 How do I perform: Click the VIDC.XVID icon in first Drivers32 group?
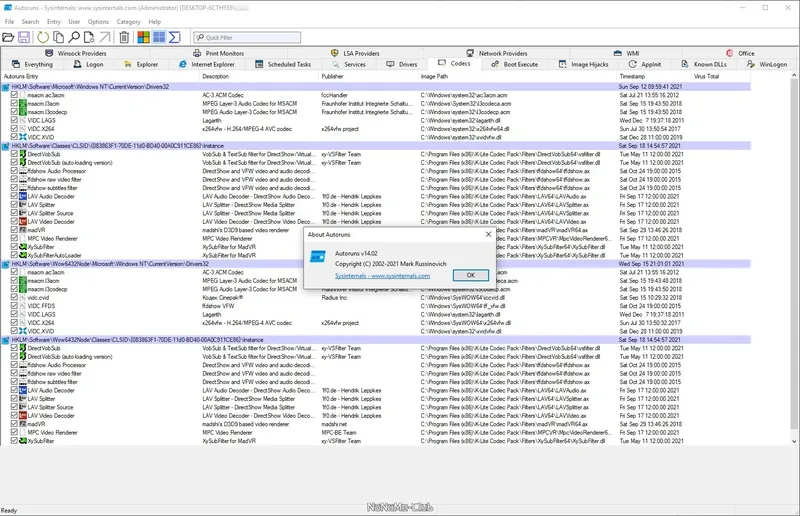coord(23,137)
